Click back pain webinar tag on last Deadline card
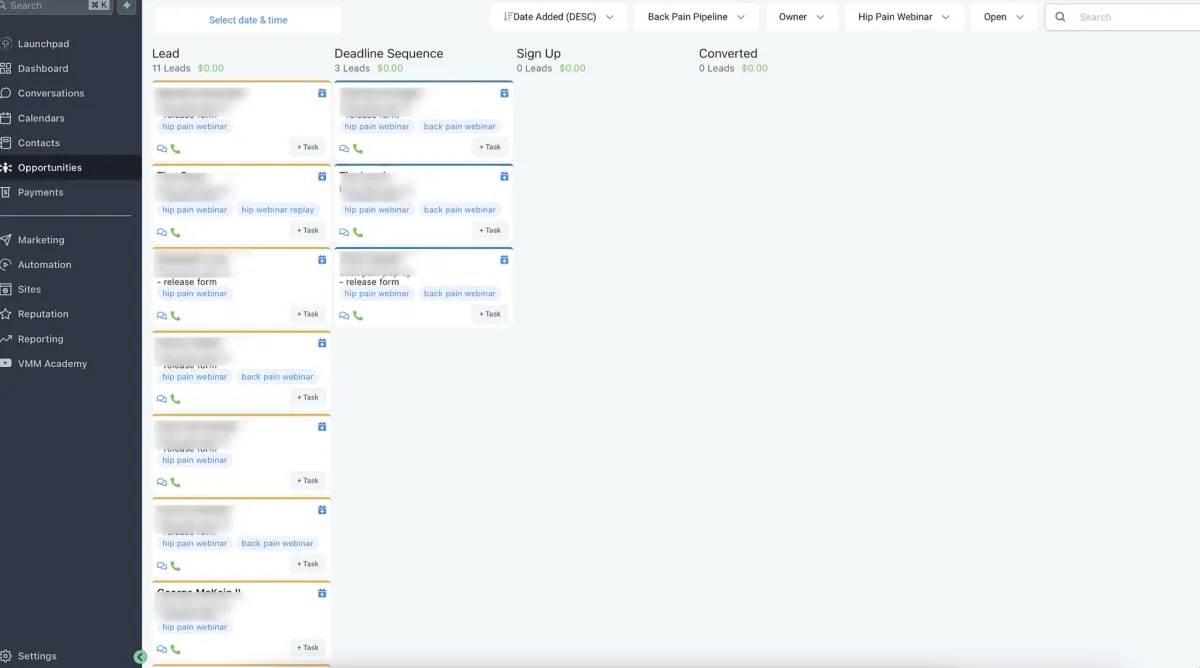 pos(460,294)
